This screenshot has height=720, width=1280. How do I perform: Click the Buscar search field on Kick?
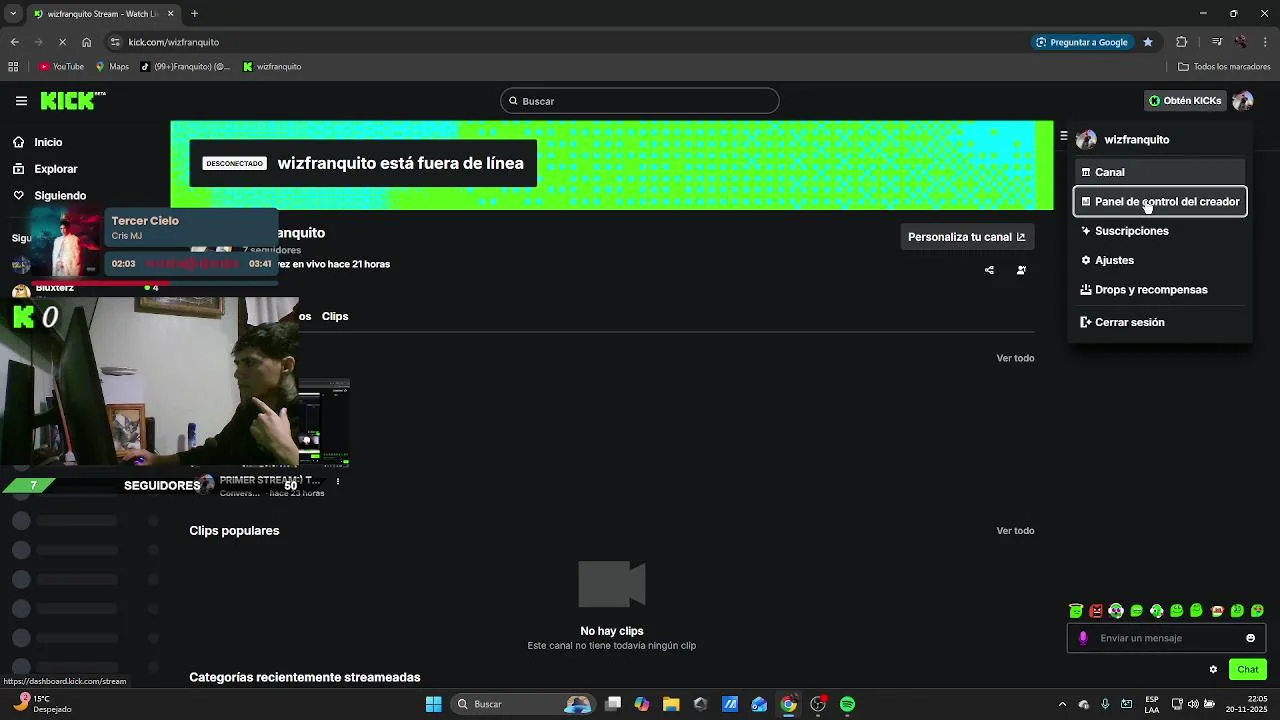tap(640, 101)
